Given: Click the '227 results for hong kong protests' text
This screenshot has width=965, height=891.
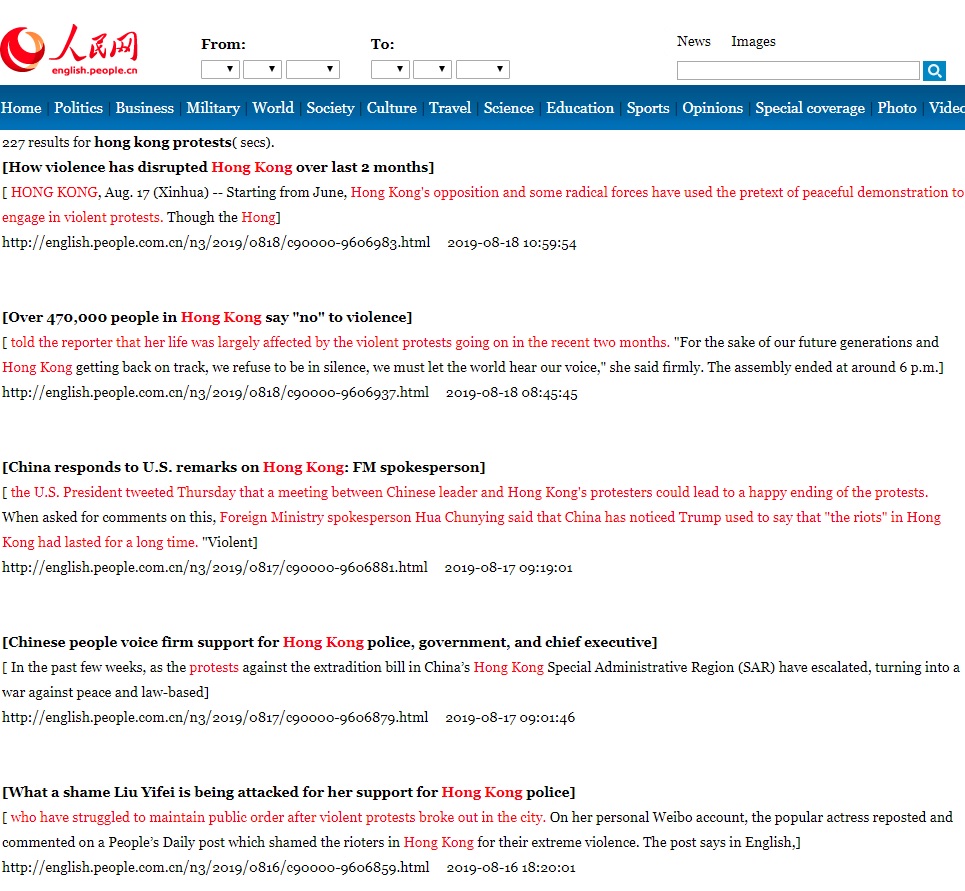Looking at the screenshot, I should pyautogui.click(x=138, y=143).
